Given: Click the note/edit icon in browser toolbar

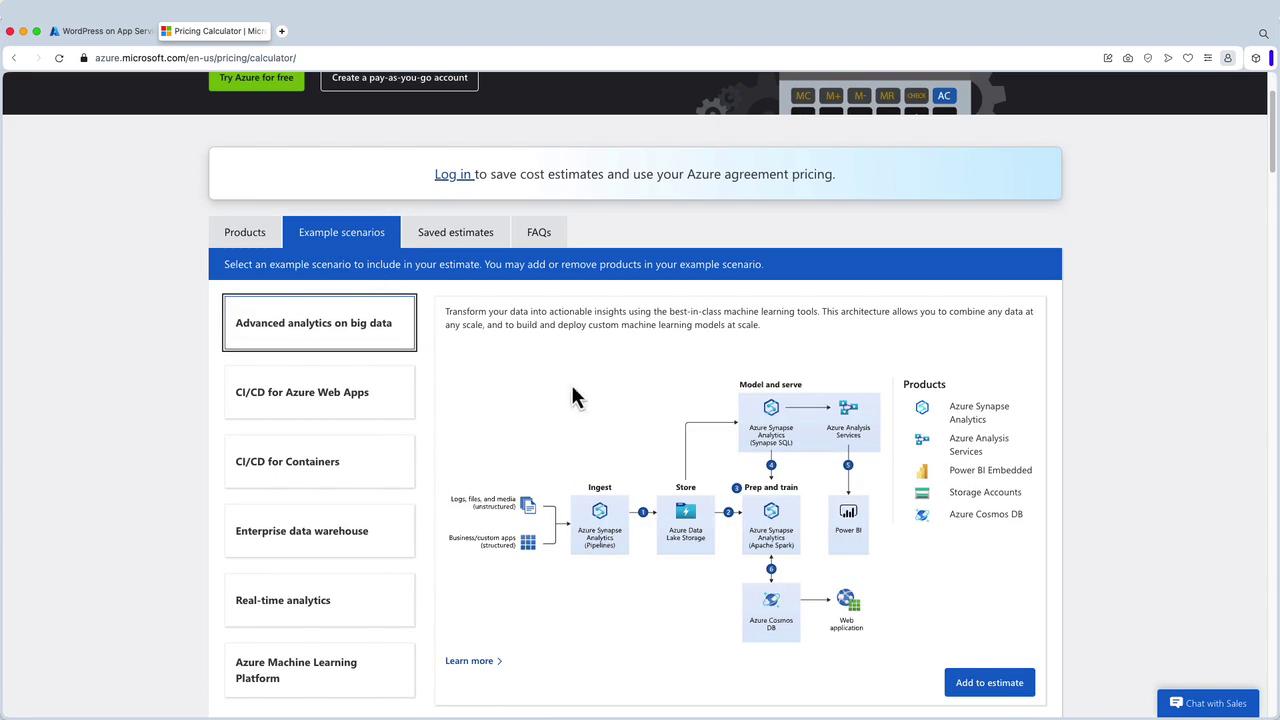Looking at the screenshot, I should pyautogui.click(x=1108, y=58).
